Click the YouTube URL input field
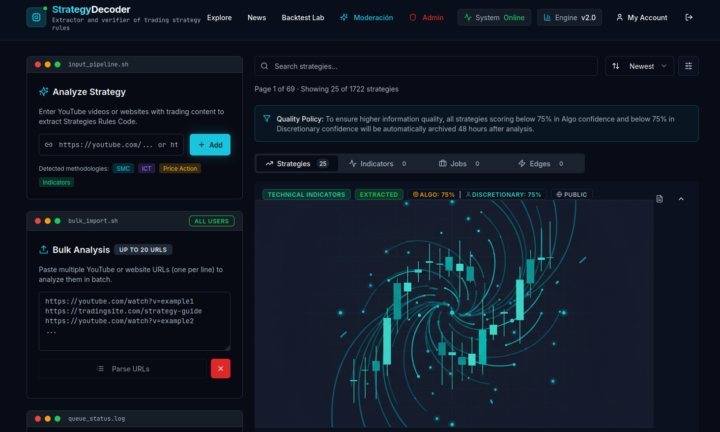Screen dimensions: 720x432 coord(111,145)
